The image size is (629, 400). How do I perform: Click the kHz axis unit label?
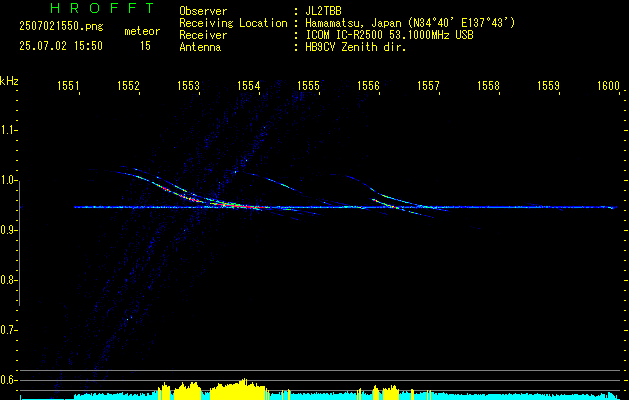point(9,81)
